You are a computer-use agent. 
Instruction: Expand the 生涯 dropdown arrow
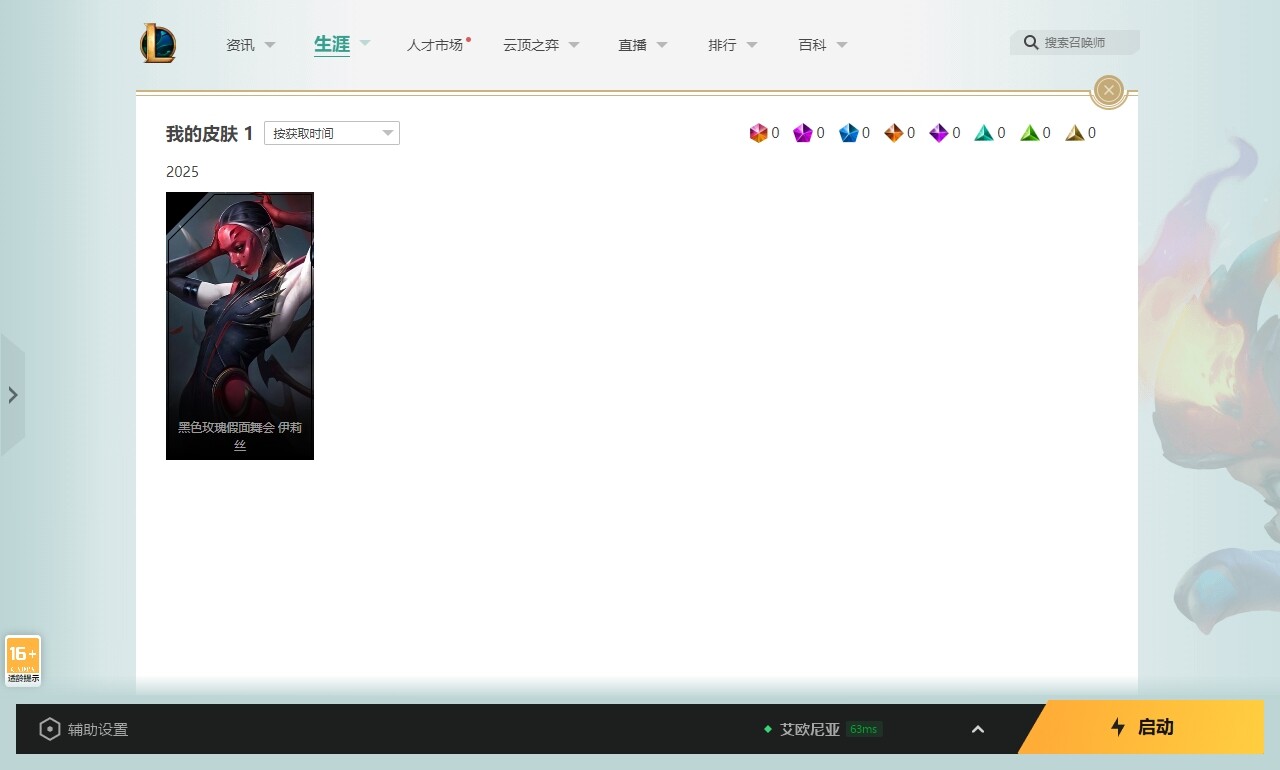click(365, 43)
